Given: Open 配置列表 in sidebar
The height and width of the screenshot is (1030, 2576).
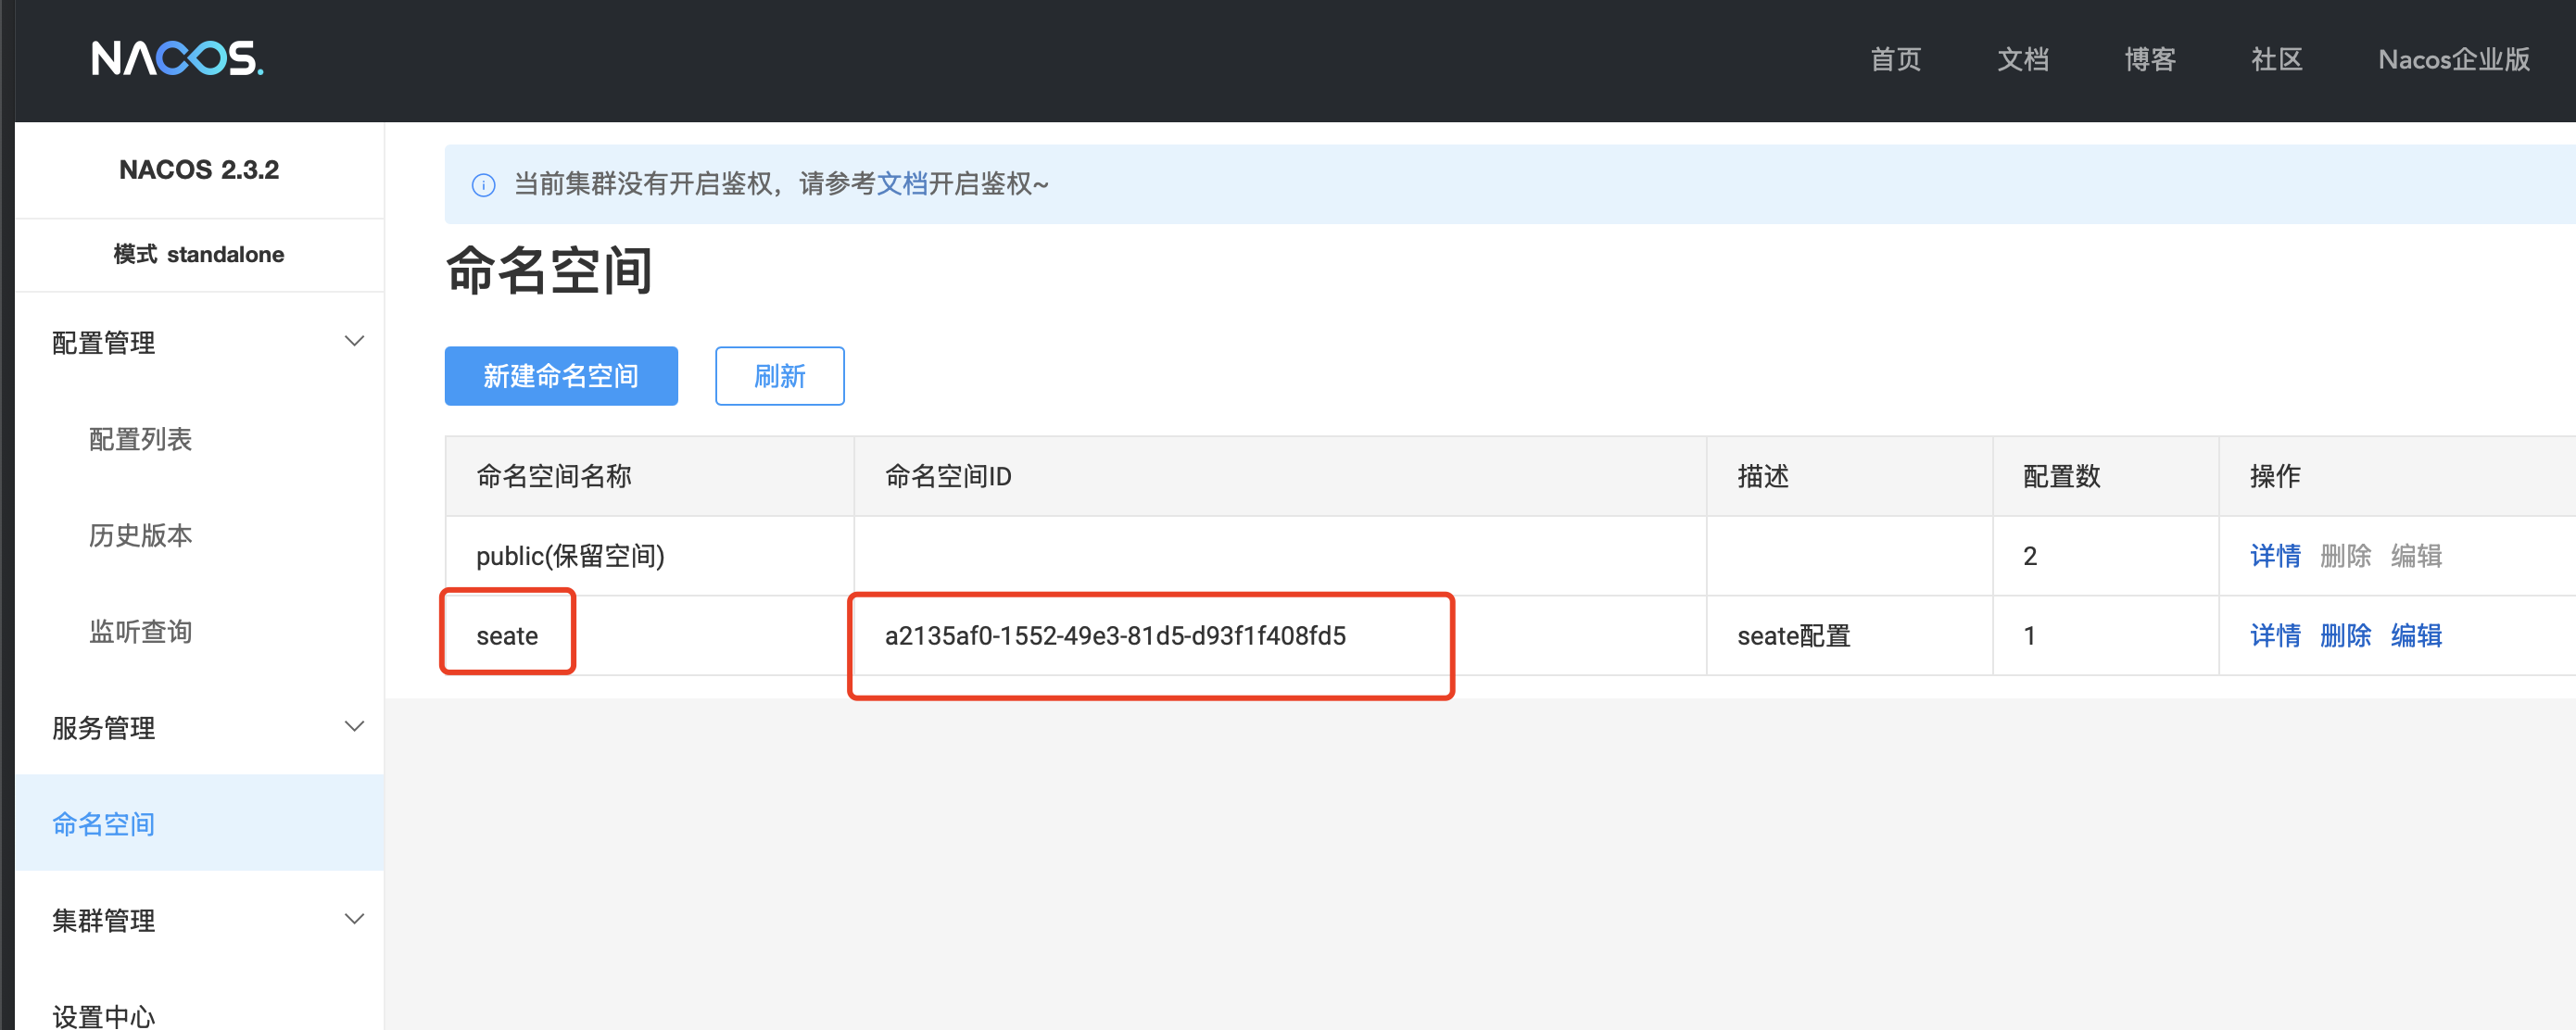Looking at the screenshot, I should (140, 439).
